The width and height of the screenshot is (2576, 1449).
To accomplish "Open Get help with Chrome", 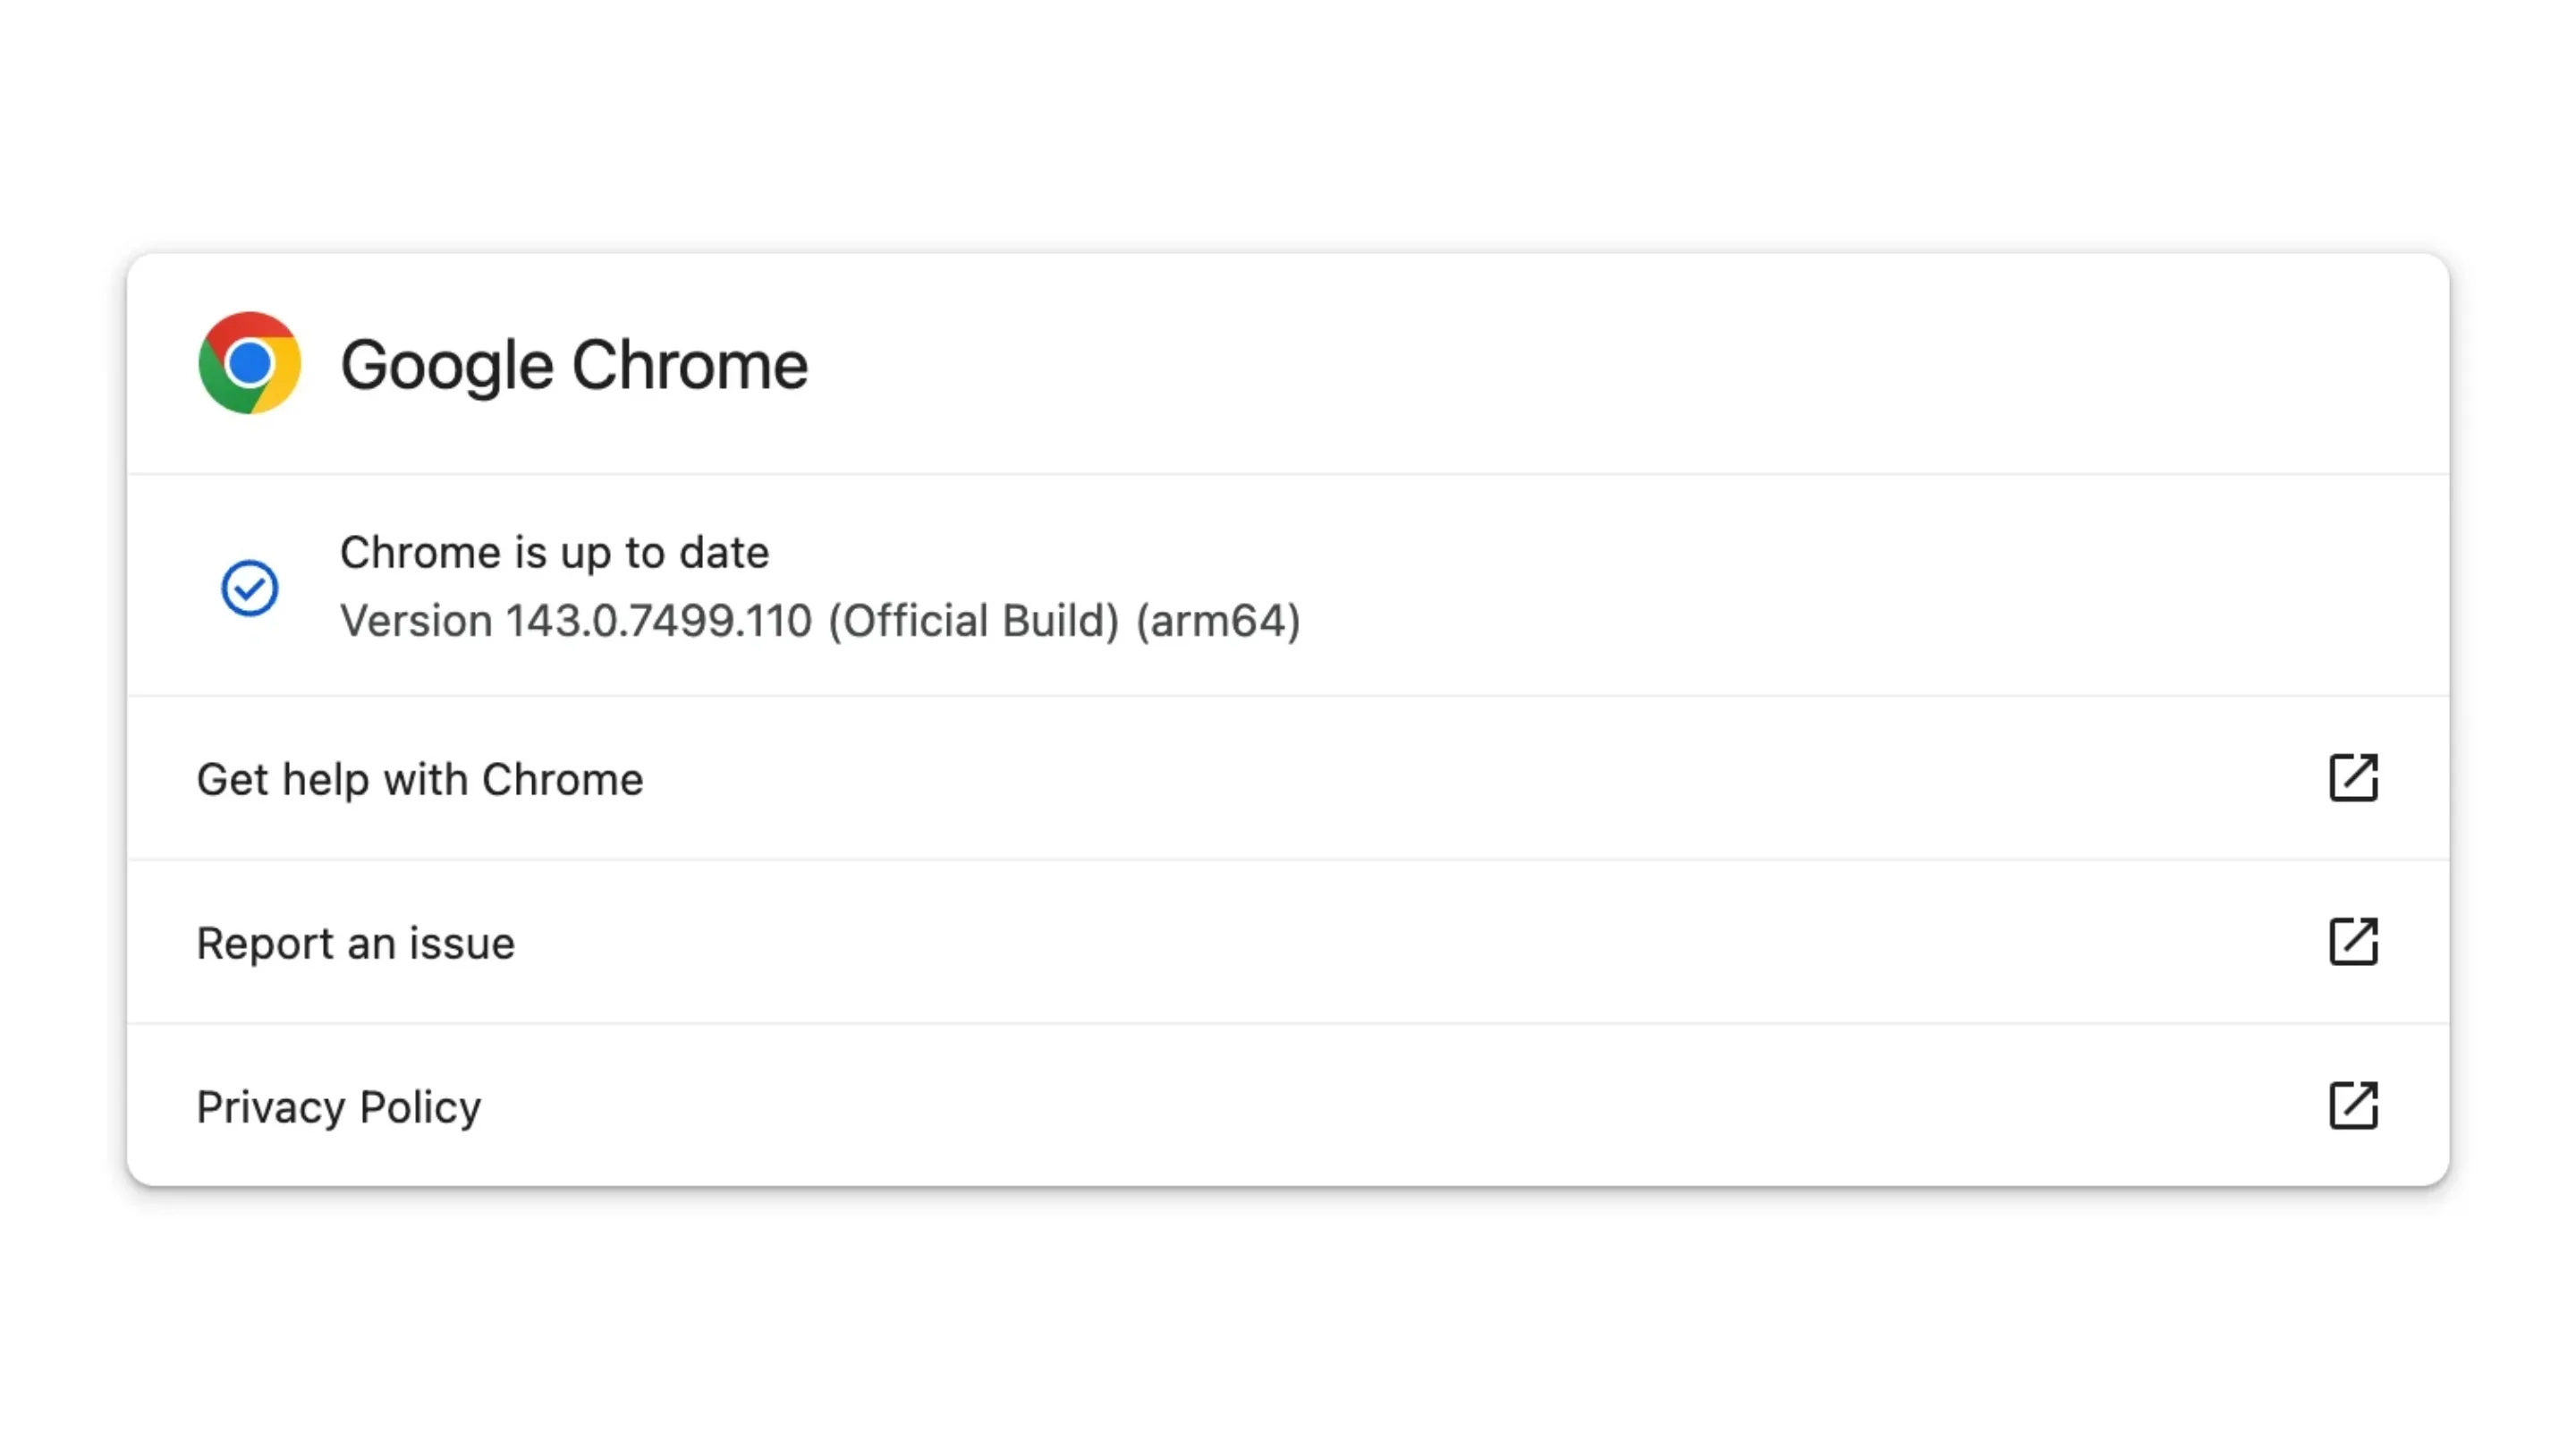I will [x=420, y=779].
